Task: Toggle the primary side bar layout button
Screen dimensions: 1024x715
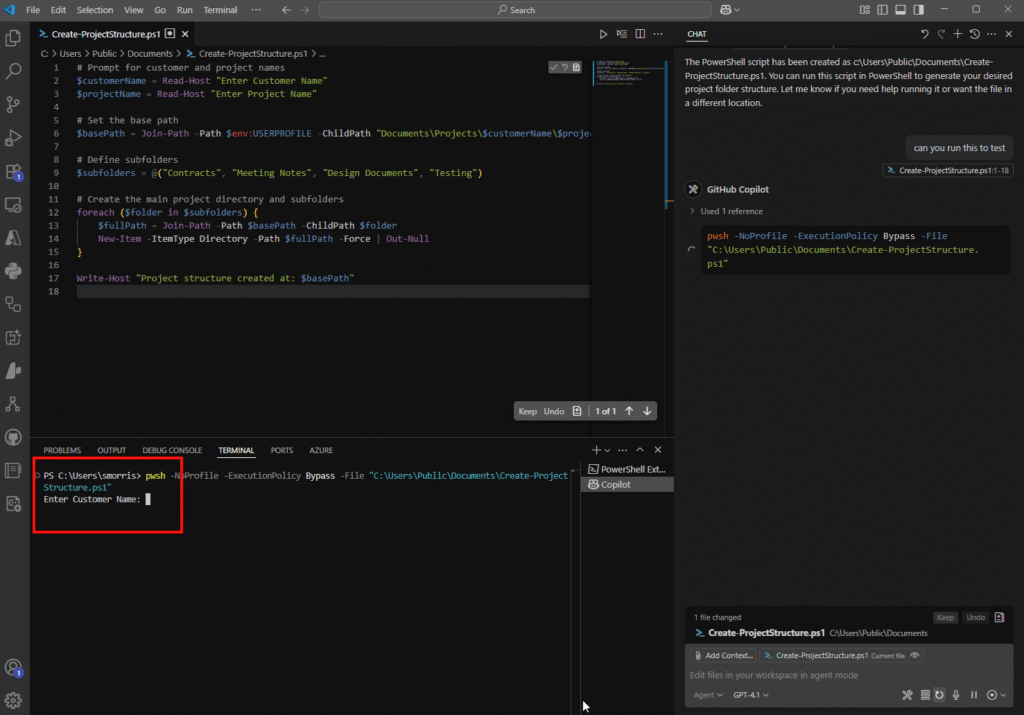Action: (882, 10)
